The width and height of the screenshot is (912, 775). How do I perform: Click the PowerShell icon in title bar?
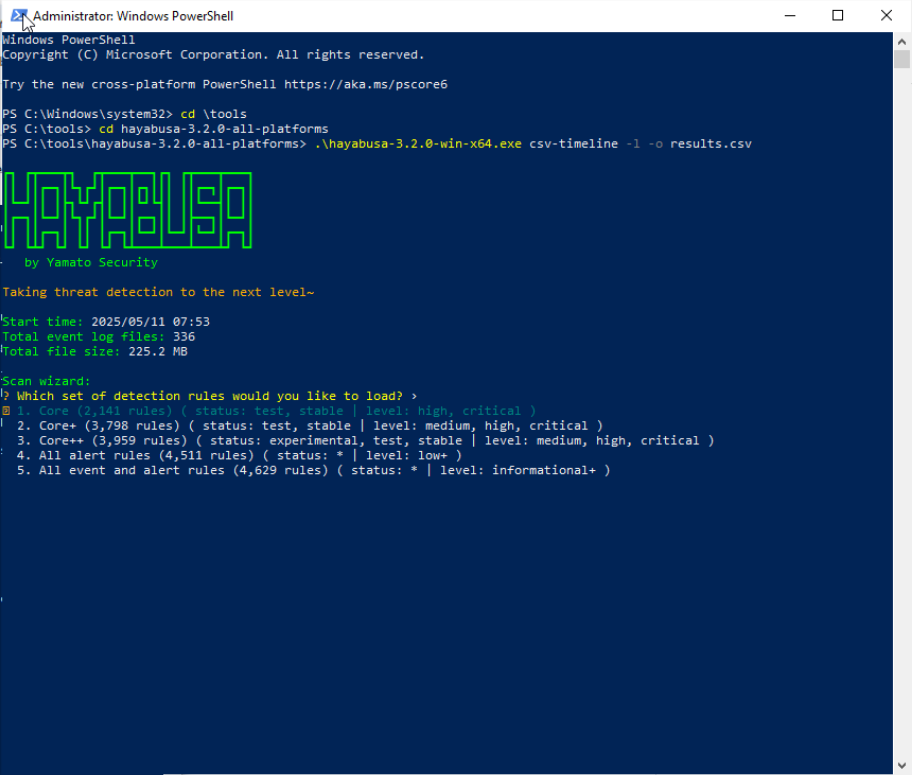[x=18, y=15]
